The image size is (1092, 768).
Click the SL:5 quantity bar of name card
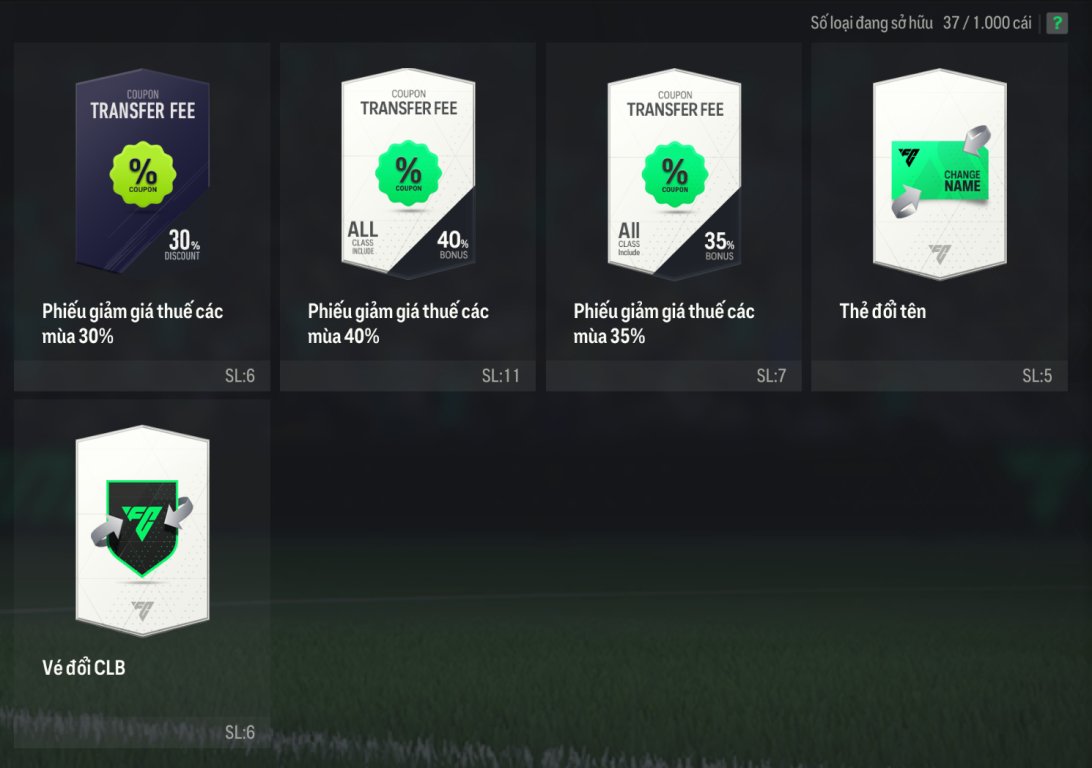(939, 376)
